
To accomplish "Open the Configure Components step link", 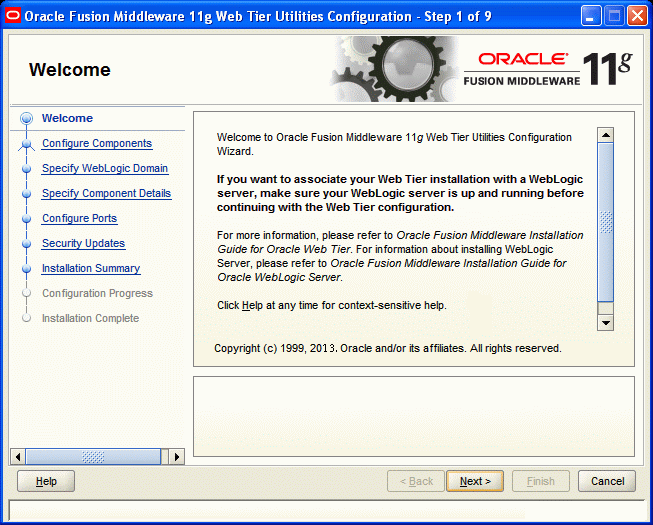I will (97, 143).
